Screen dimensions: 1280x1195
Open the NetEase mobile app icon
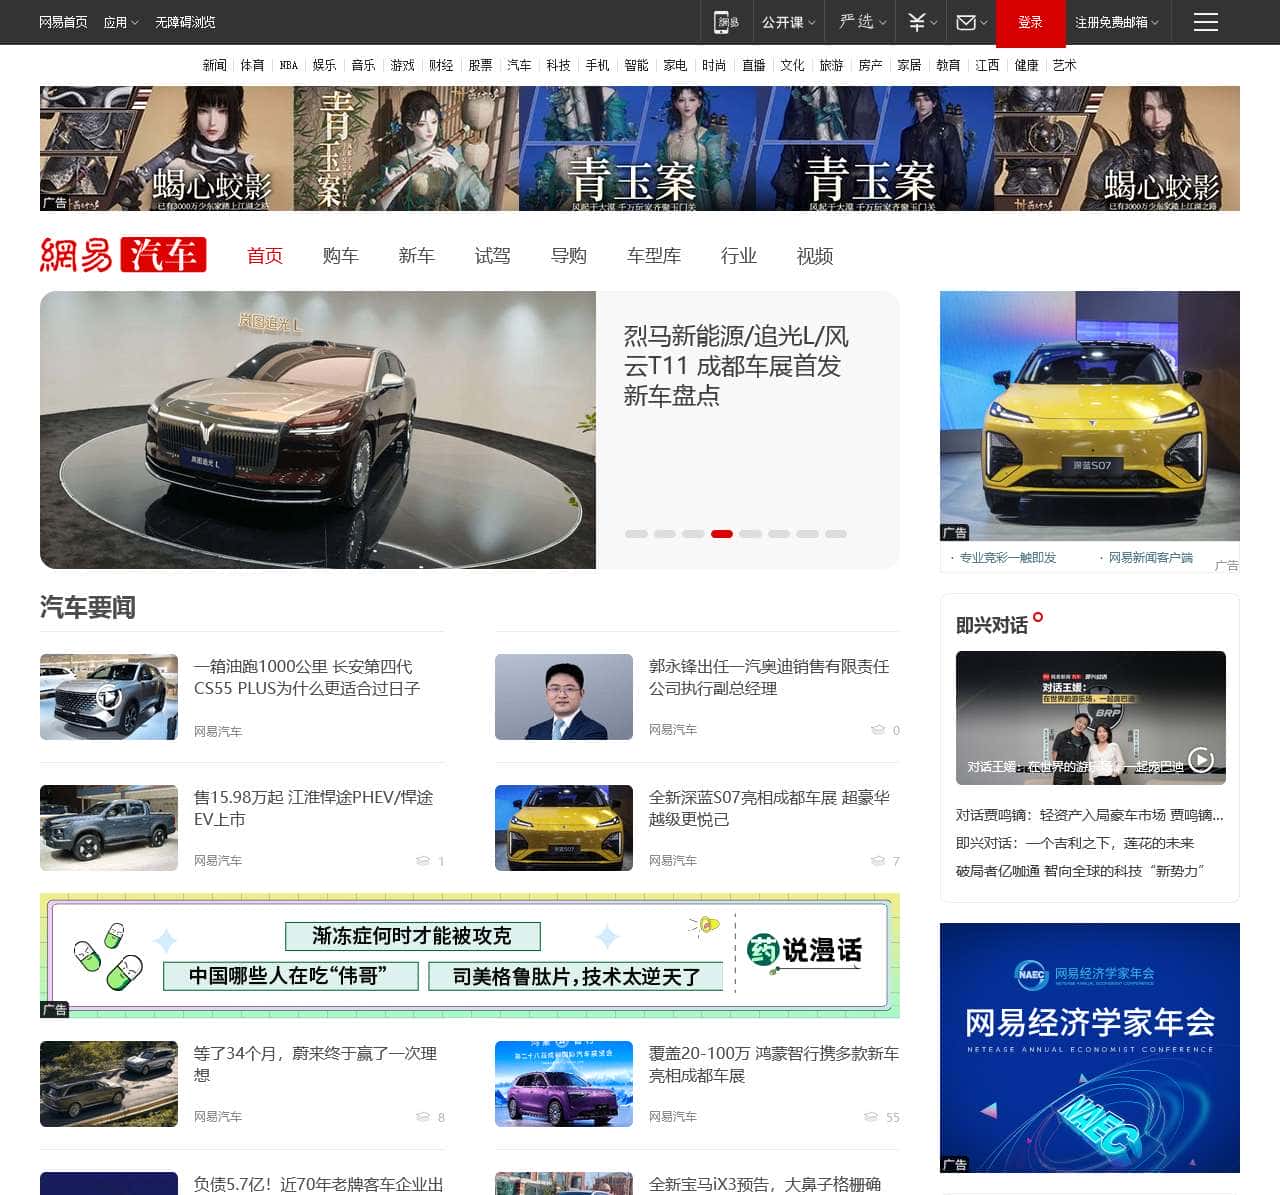click(726, 22)
